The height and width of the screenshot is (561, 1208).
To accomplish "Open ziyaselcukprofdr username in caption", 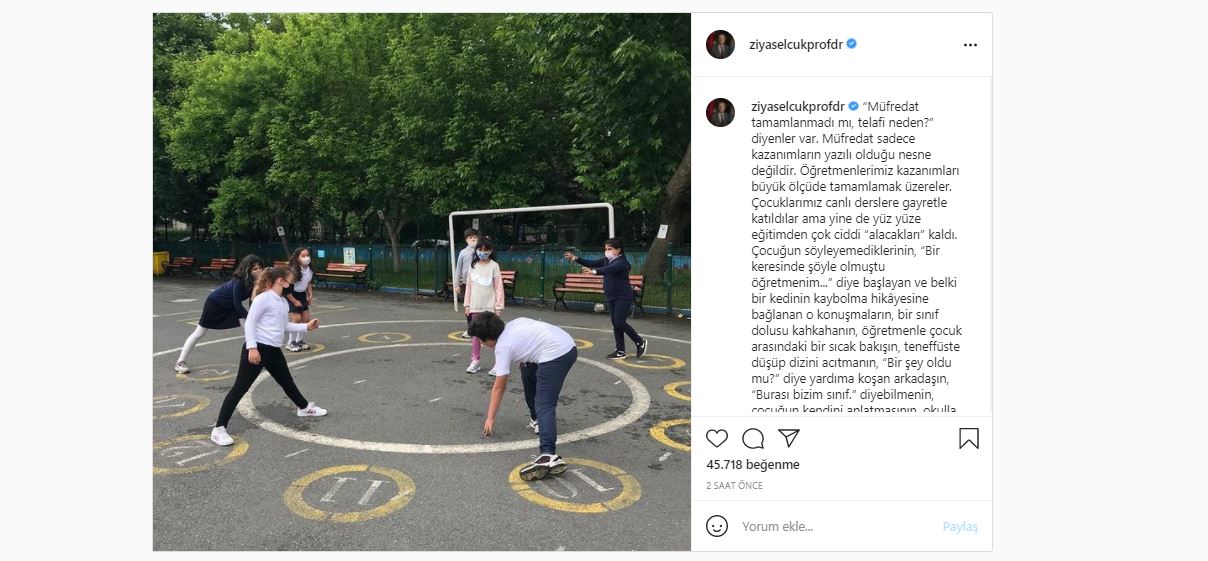I will [x=796, y=106].
